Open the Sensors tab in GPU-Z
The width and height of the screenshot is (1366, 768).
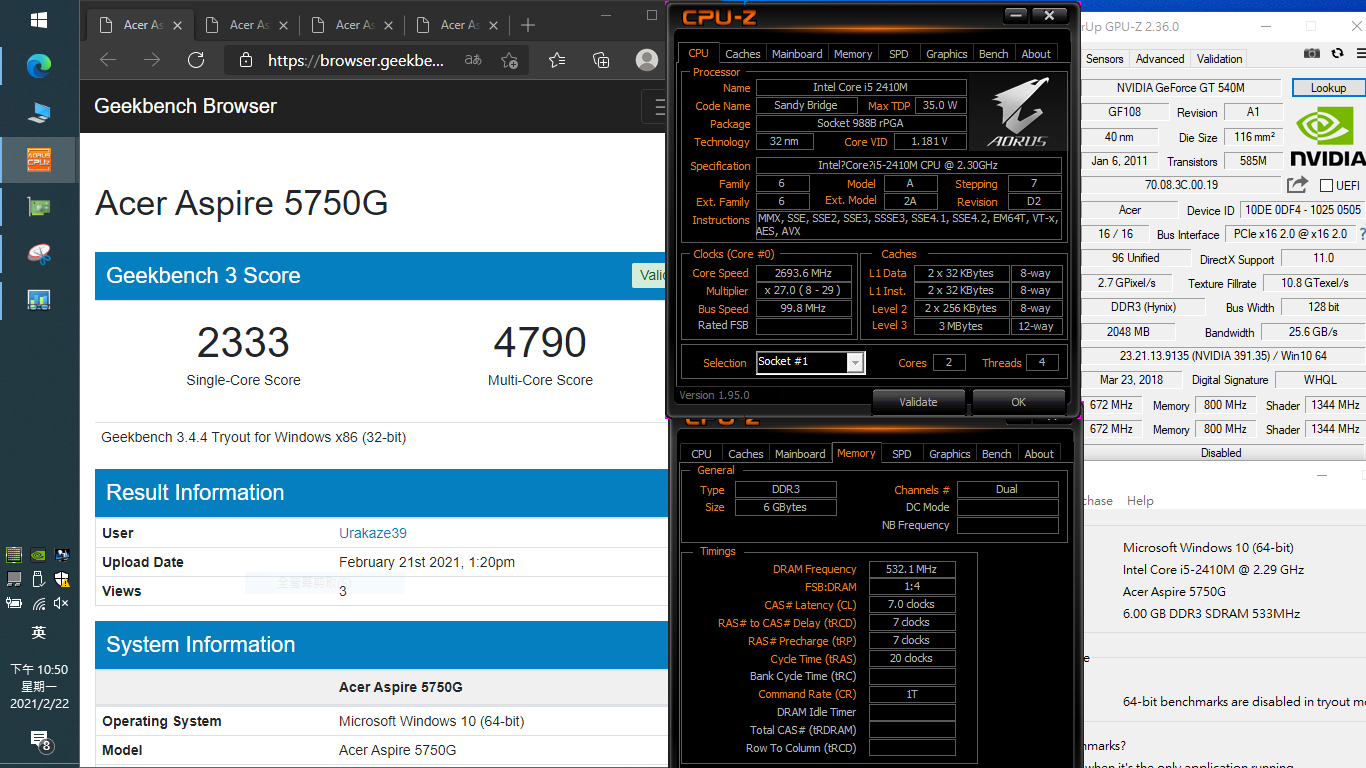pyautogui.click(x=1105, y=59)
